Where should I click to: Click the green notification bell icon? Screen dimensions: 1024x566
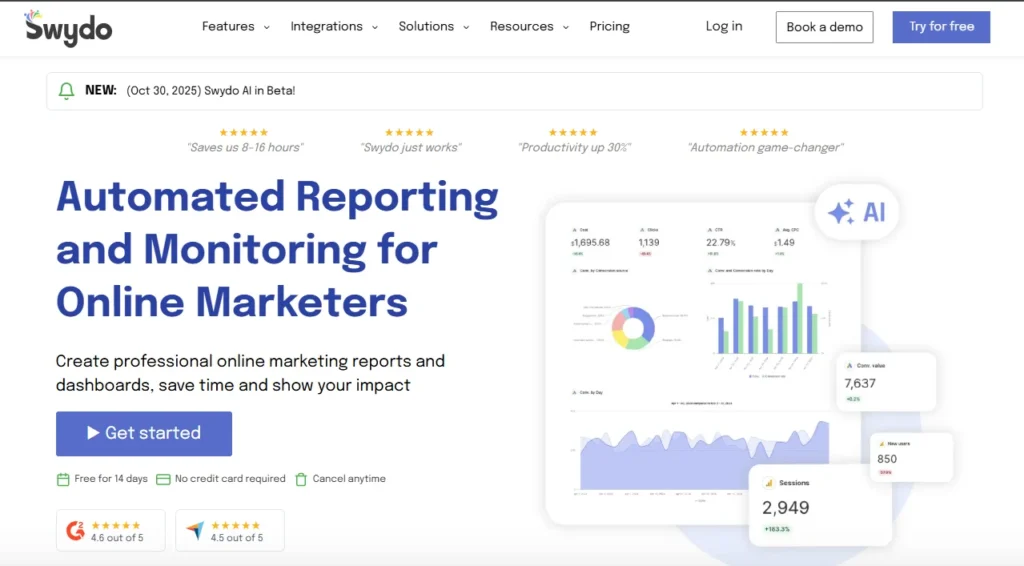point(66,91)
